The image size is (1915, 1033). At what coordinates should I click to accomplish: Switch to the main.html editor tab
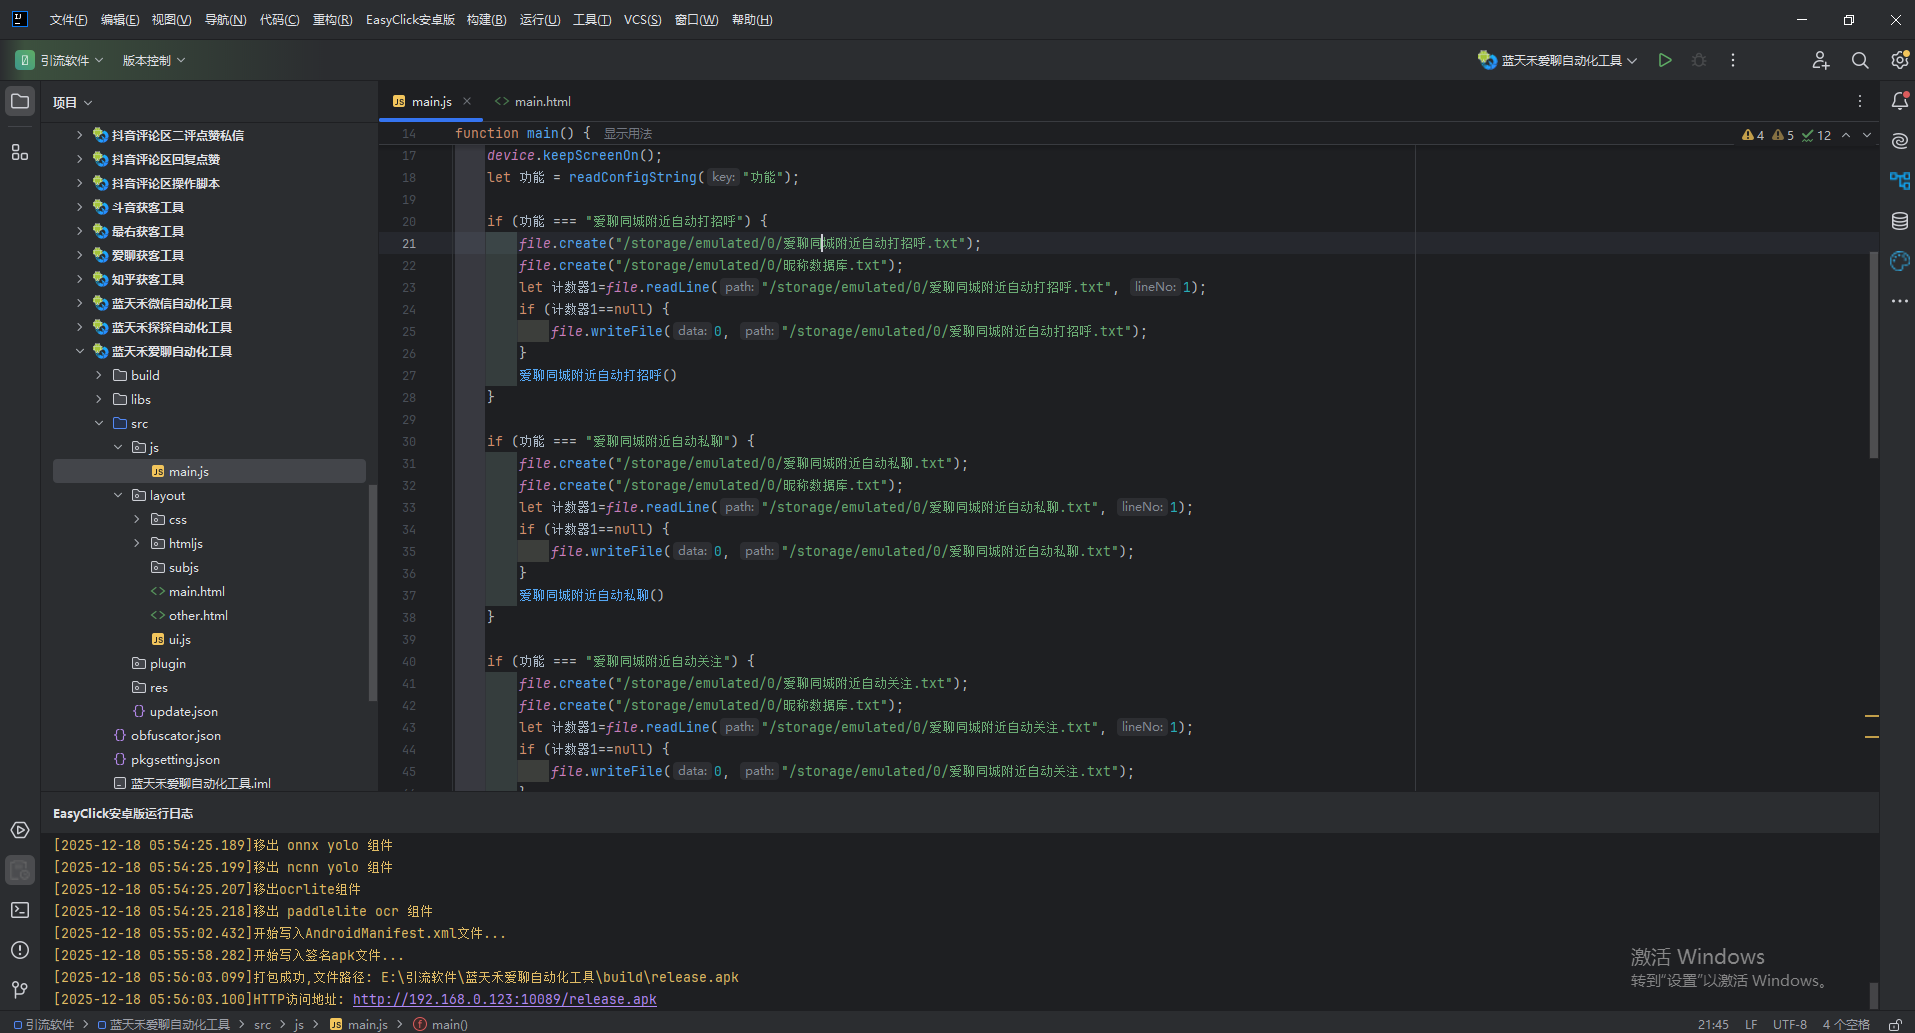click(x=542, y=101)
